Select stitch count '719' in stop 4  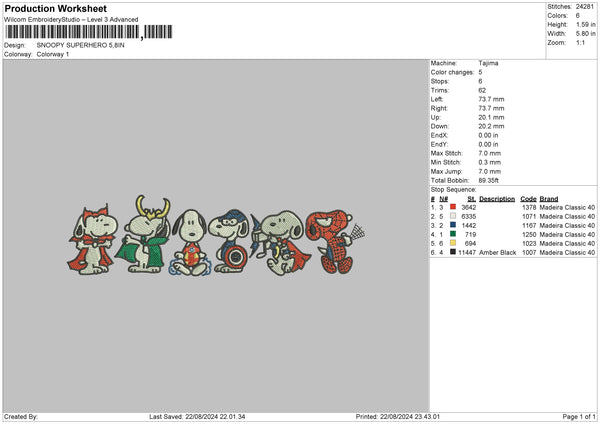pyautogui.click(x=471, y=235)
